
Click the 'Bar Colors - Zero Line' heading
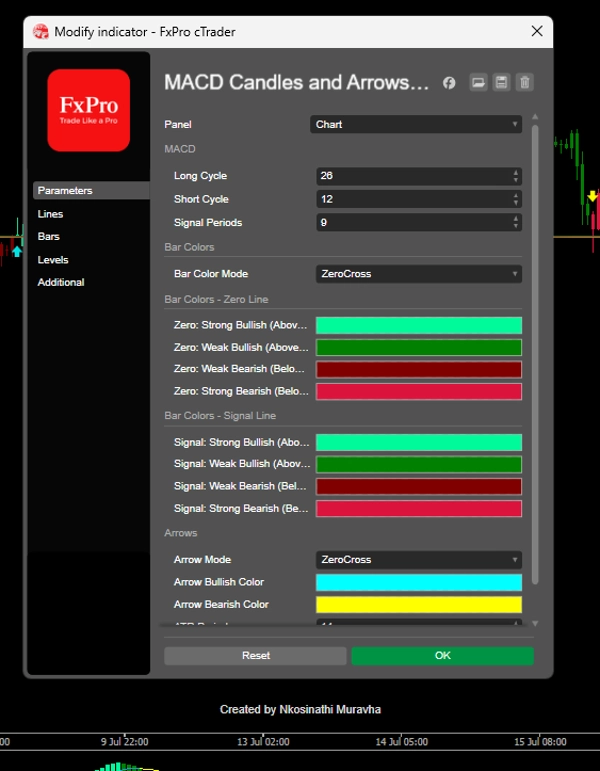tap(216, 299)
